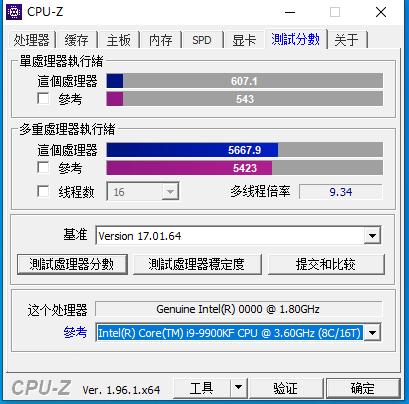Image resolution: width=409 pixels, height=404 pixels.
Task: Minimize the CPU-Z window
Action: pyautogui.click(x=290, y=12)
